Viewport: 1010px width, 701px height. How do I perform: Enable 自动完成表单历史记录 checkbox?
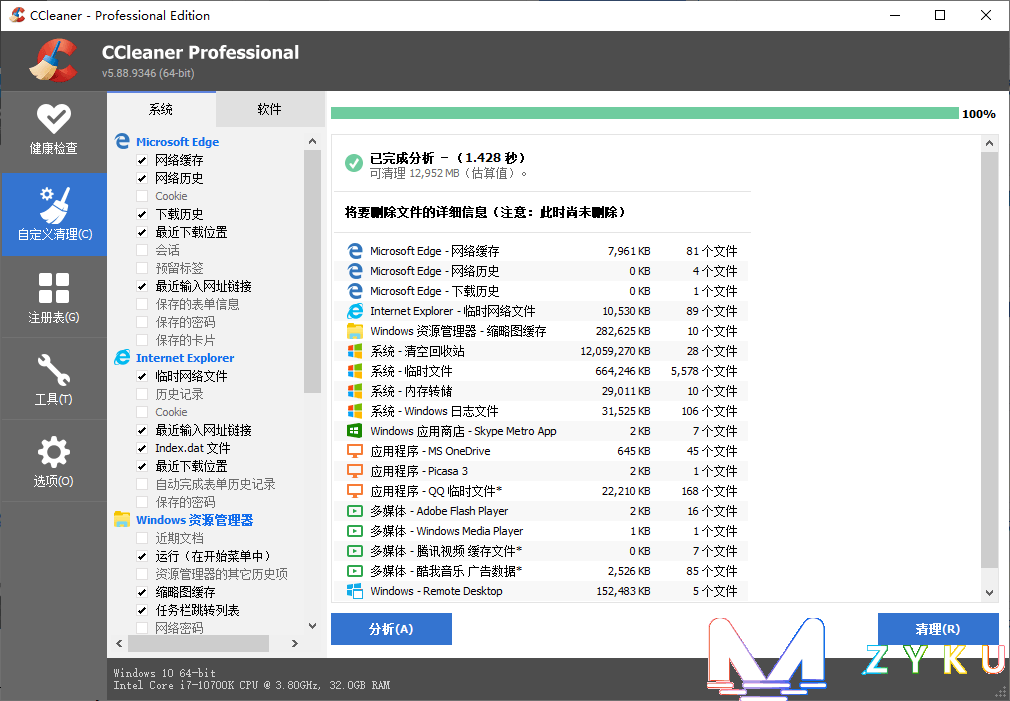(142, 484)
